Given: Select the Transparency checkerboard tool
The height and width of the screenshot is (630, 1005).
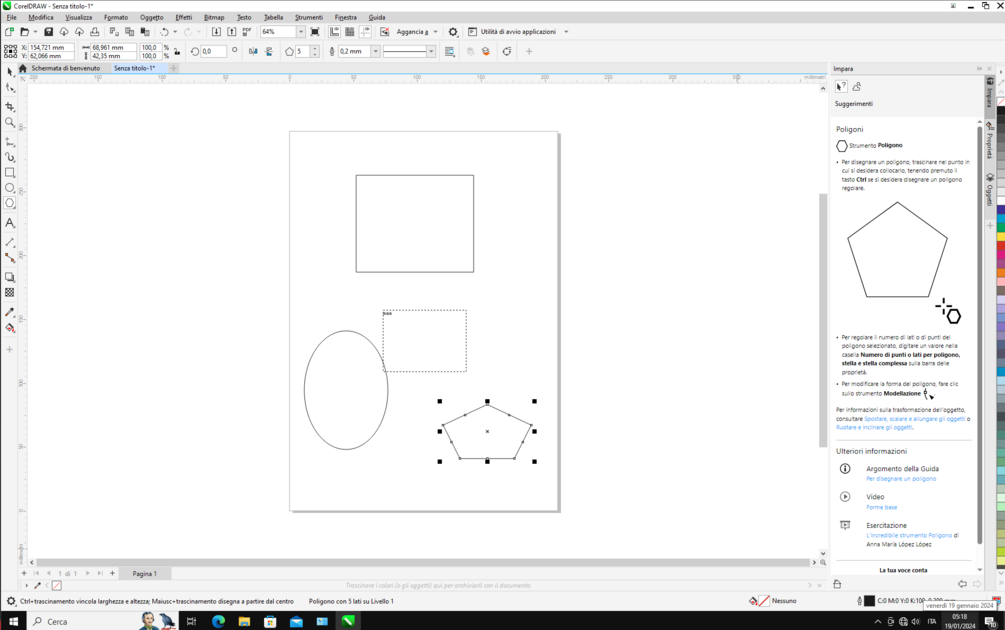Looking at the screenshot, I should point(10,292).
